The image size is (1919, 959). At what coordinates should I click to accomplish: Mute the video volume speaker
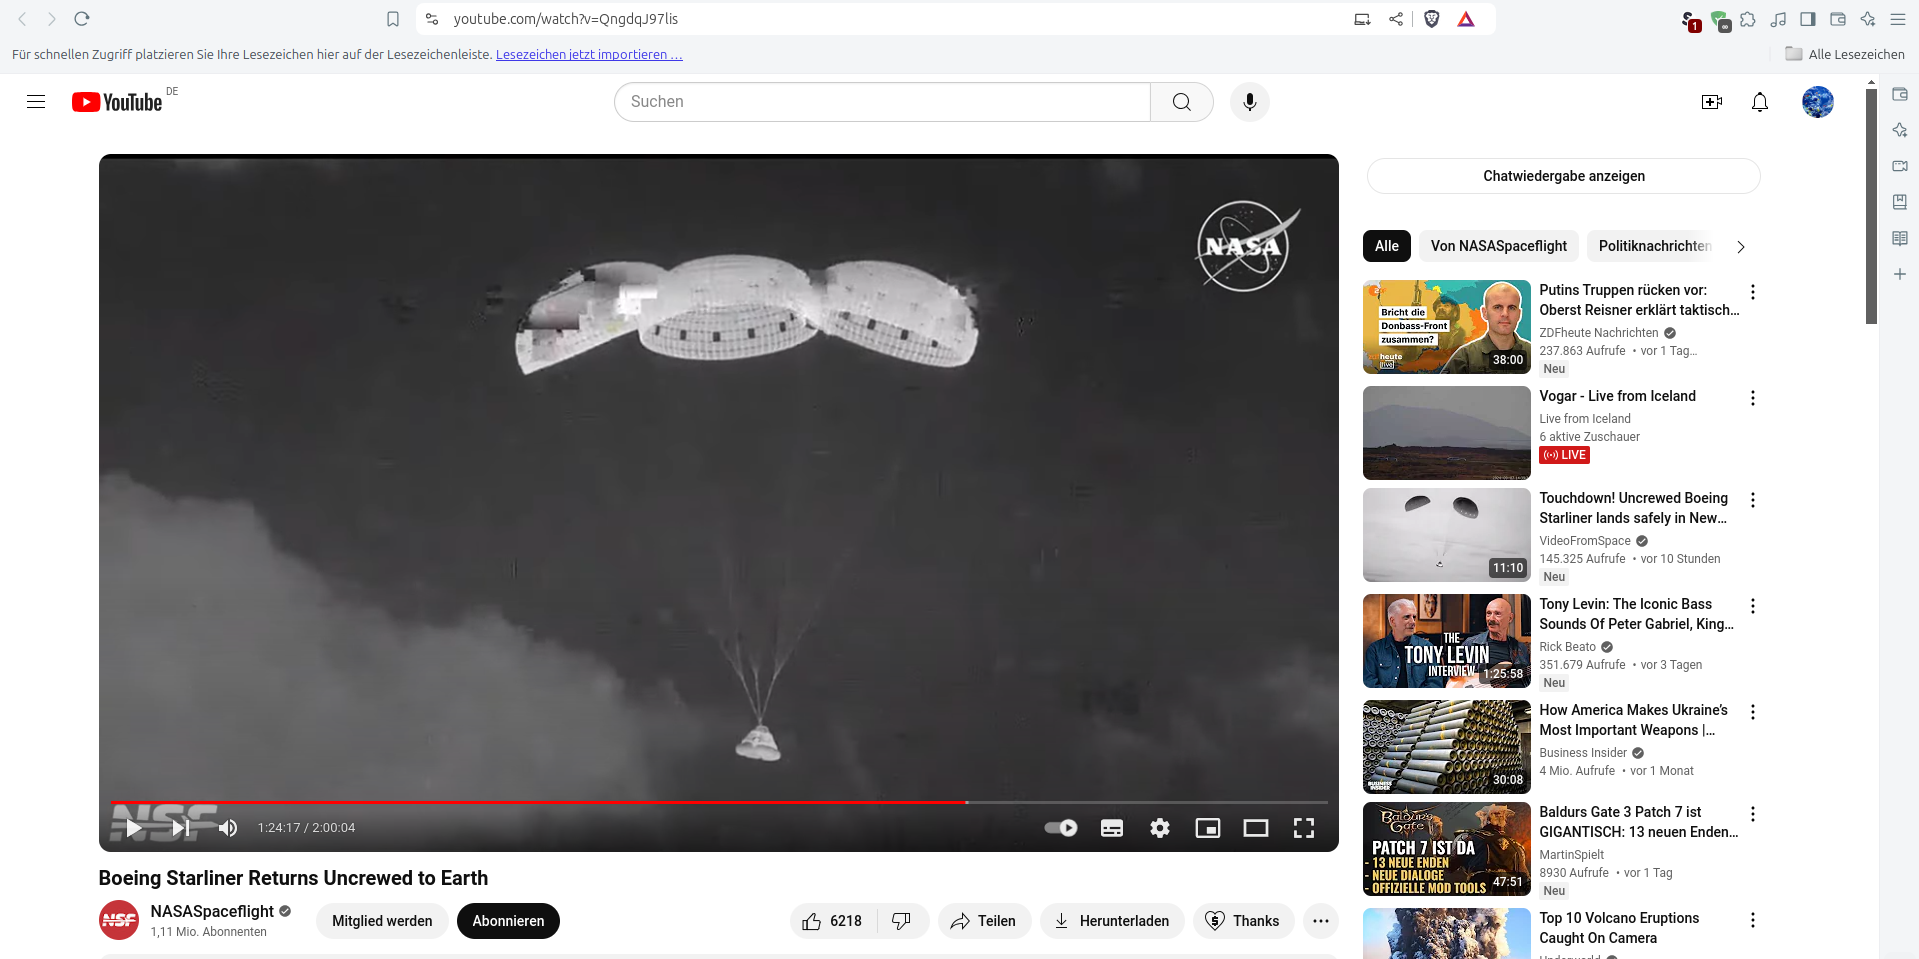(x=228, y=828)
